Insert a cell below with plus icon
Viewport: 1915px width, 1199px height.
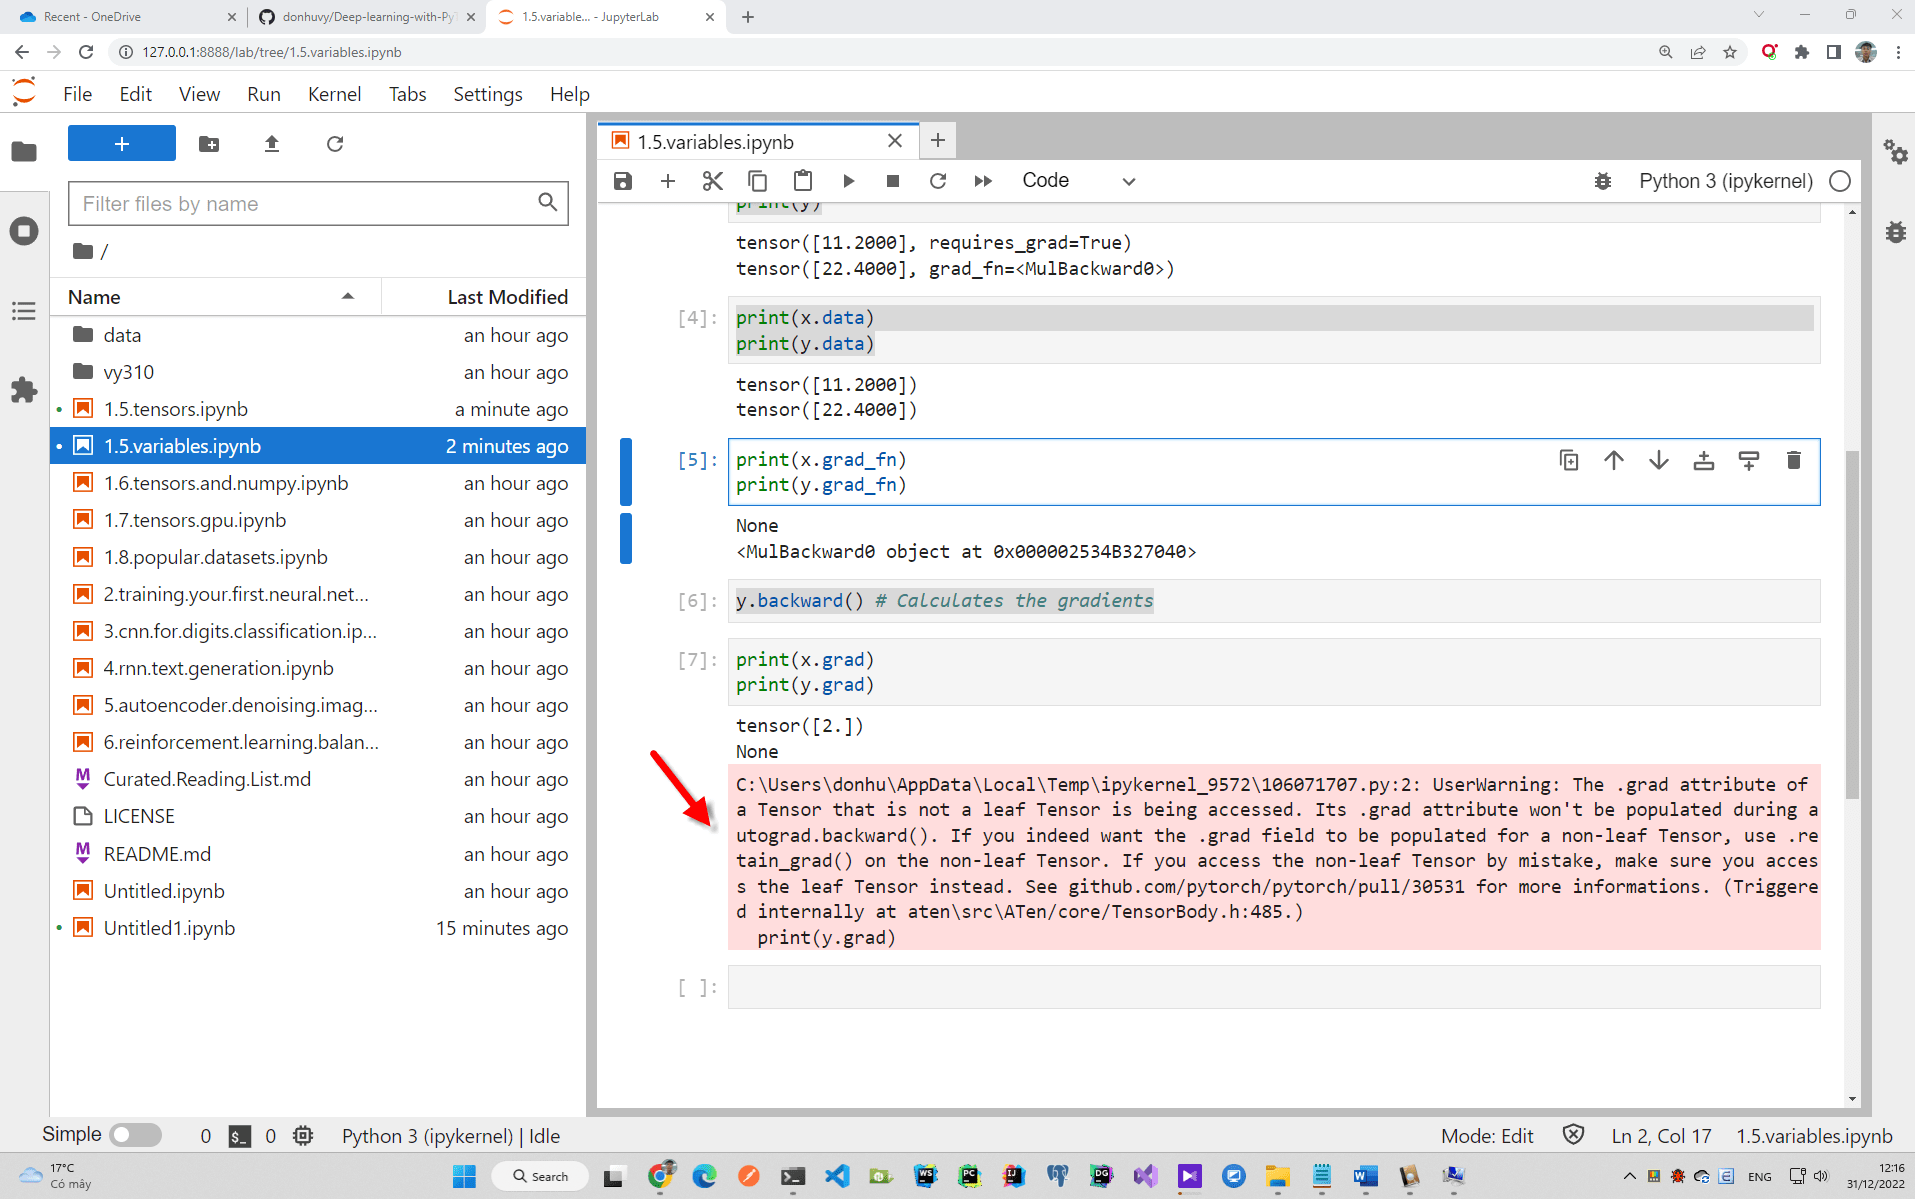(668, 181)
